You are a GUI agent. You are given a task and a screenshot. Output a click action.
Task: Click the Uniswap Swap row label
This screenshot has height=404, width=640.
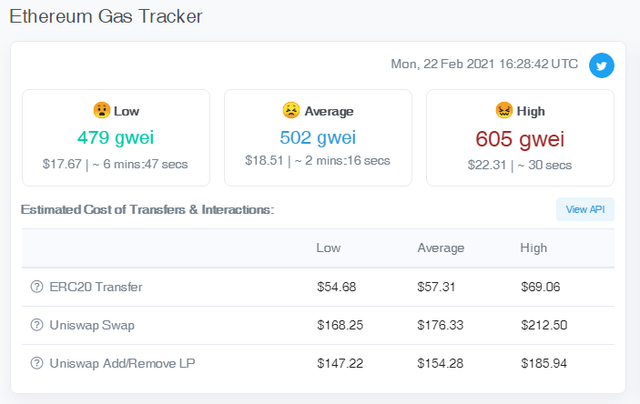click(93, 325)
